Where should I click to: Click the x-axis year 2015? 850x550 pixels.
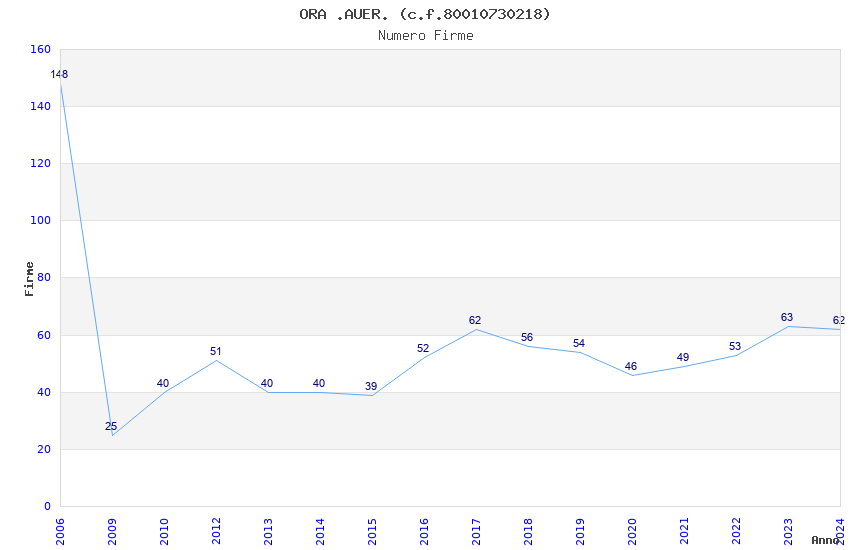(x=372, y=531)
